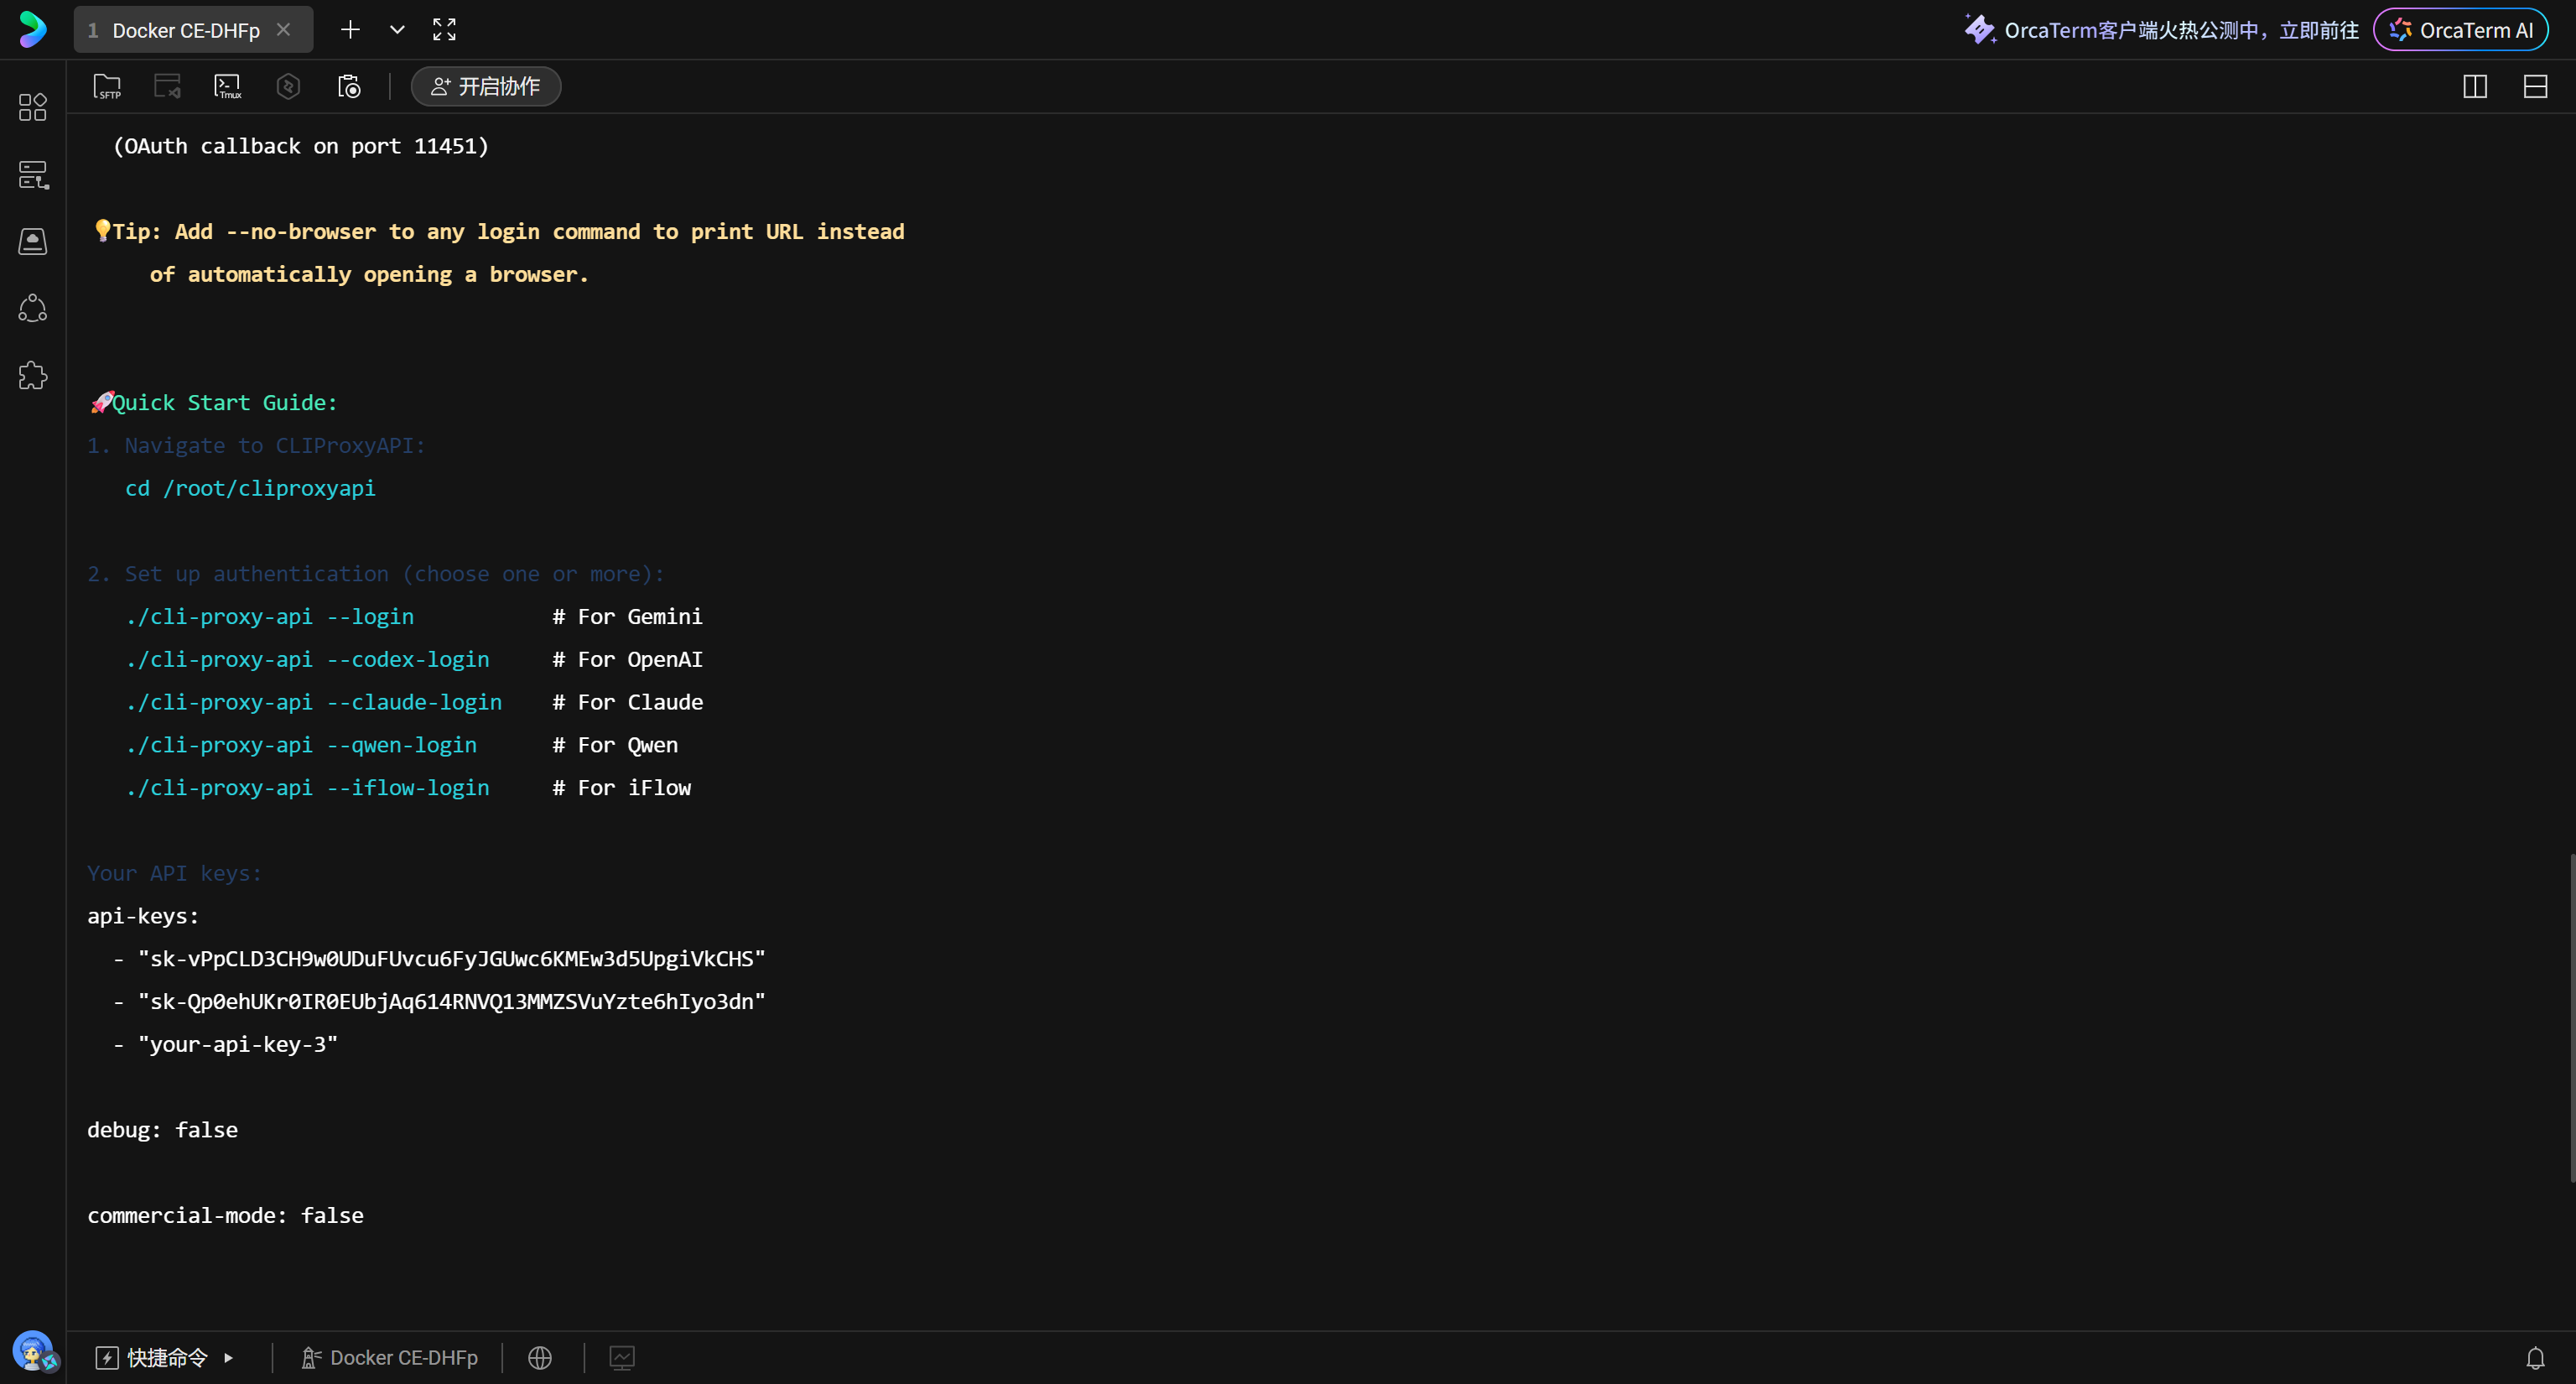Toggle horizontal split pane layout

2535,87
